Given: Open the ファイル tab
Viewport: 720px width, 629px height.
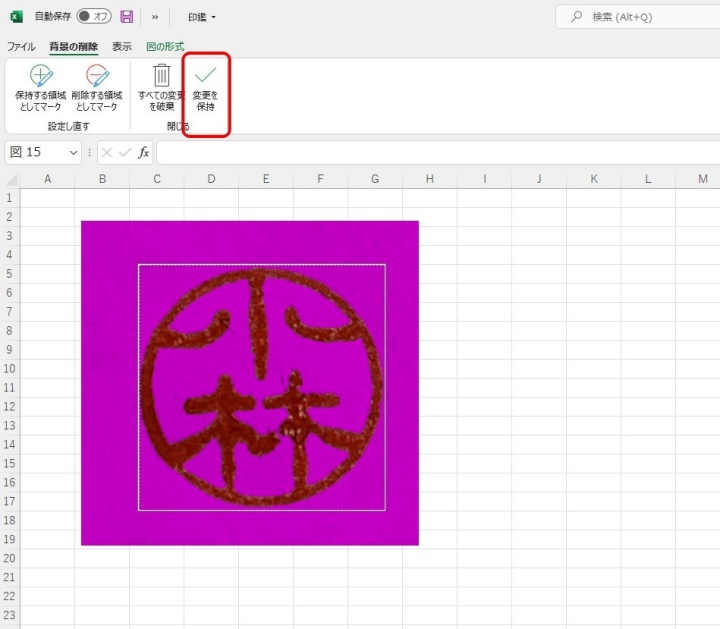Looking at the screenshot, I should 21,46.
